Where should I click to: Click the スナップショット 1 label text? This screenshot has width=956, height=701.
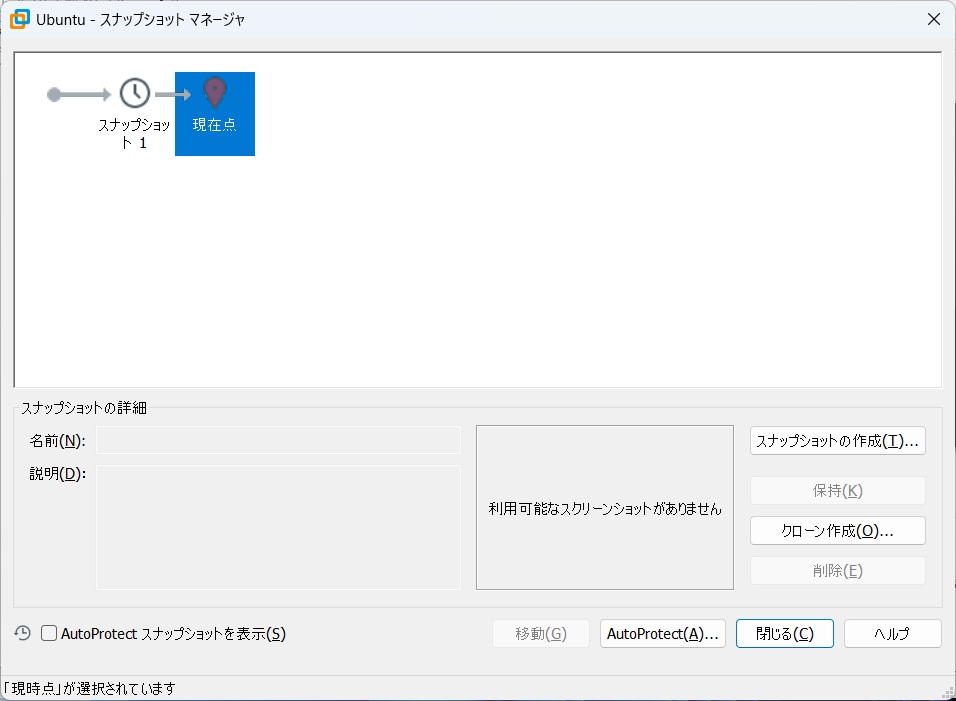coord(134,133)
